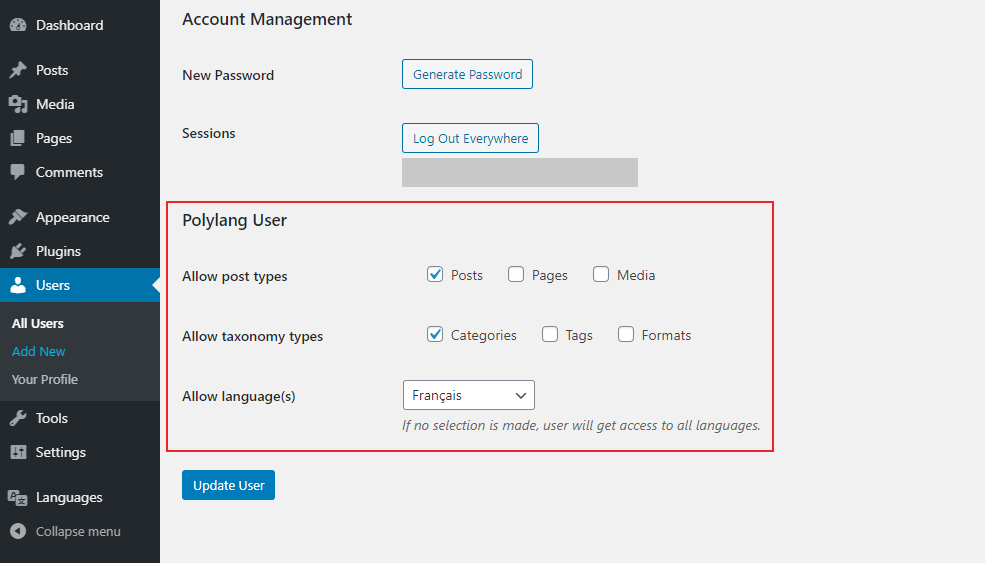Click the Collapse menu label
The image size is (985, 563).
pyautogui.click(x=78, y=532)
